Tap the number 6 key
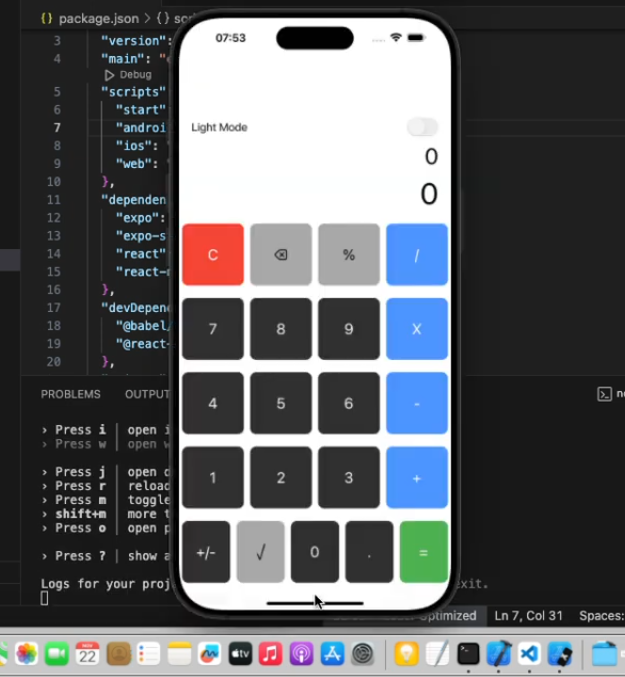Viewport: 625px width, 677px height. coord(349,403)
